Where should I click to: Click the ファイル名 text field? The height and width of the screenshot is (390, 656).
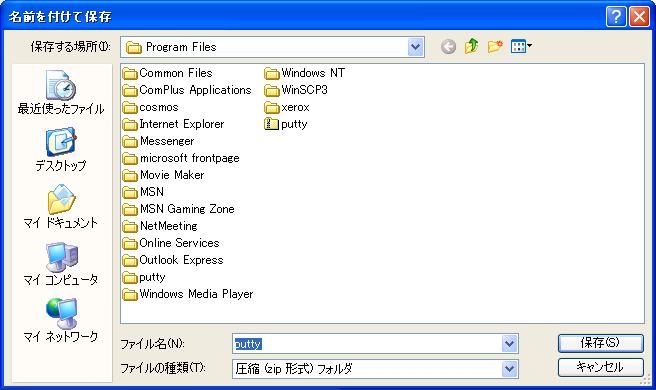tap(367, 344)
